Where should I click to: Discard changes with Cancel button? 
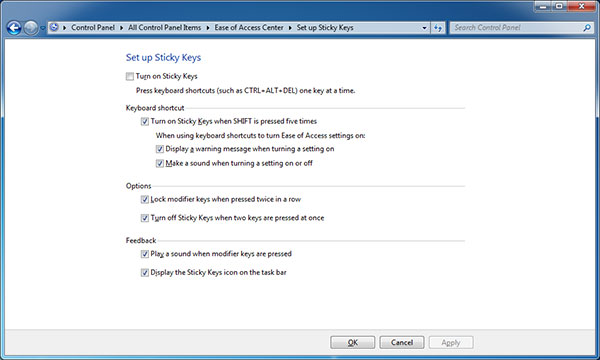click(x=402, y=342)
